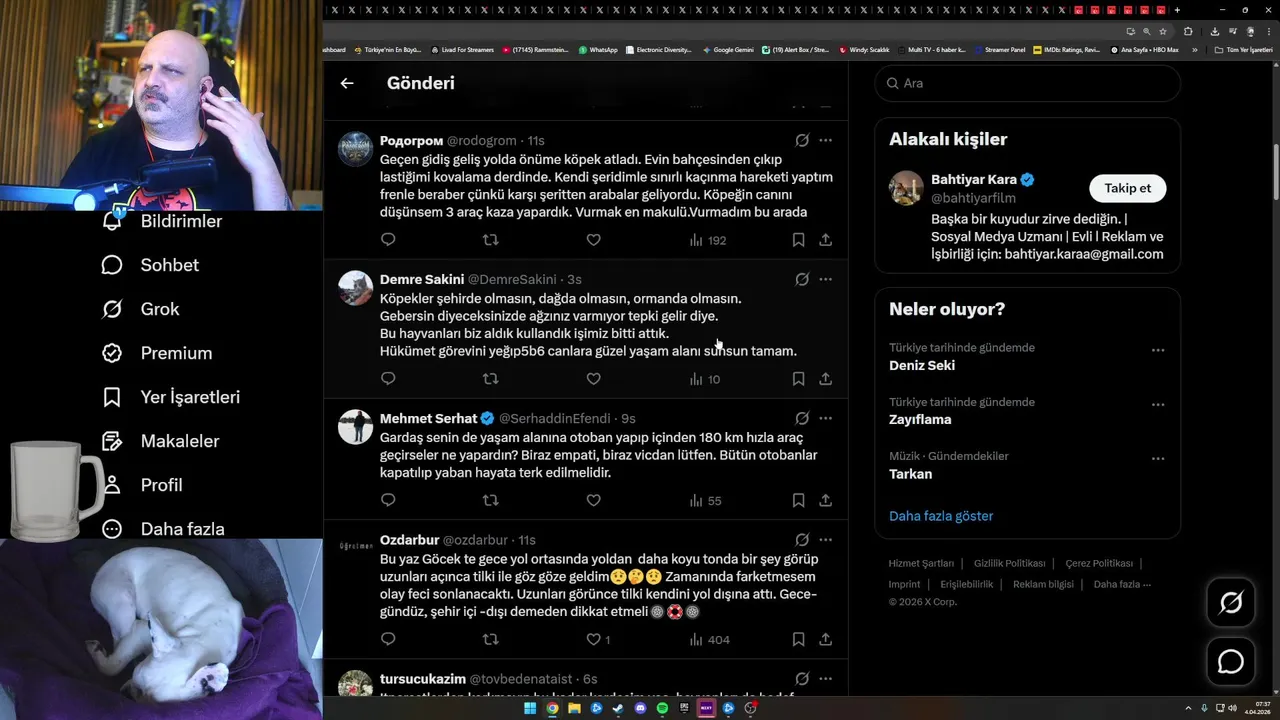The height and width of the screenshot is (720, 1280).
Task: Open Hizmet Şartları footer link
Action: 921,563
